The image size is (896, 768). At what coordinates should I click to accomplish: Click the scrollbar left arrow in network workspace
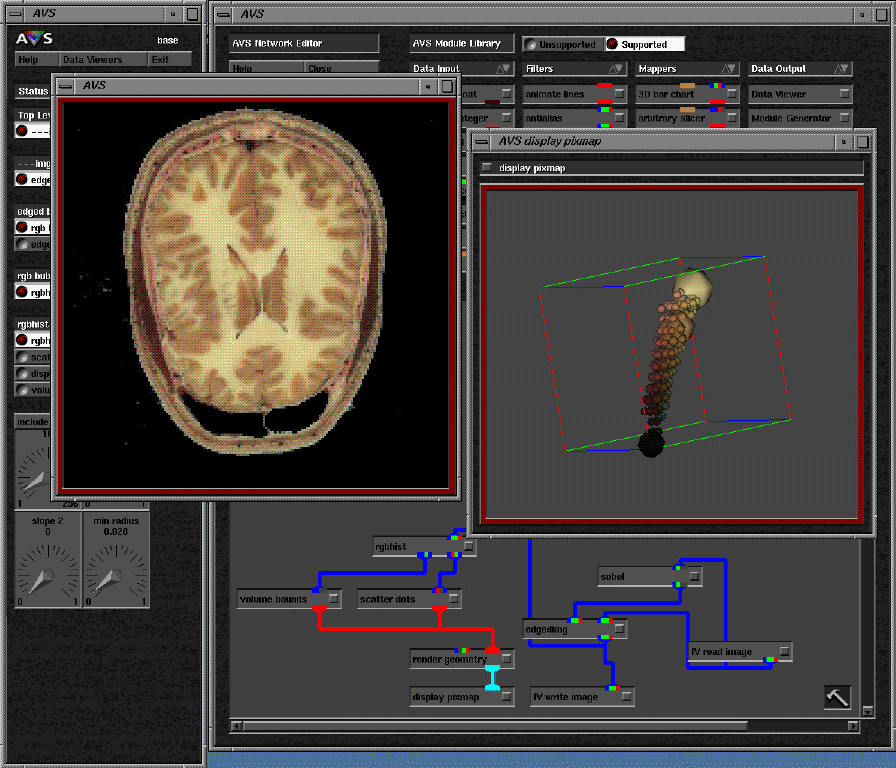pos(236,726)
